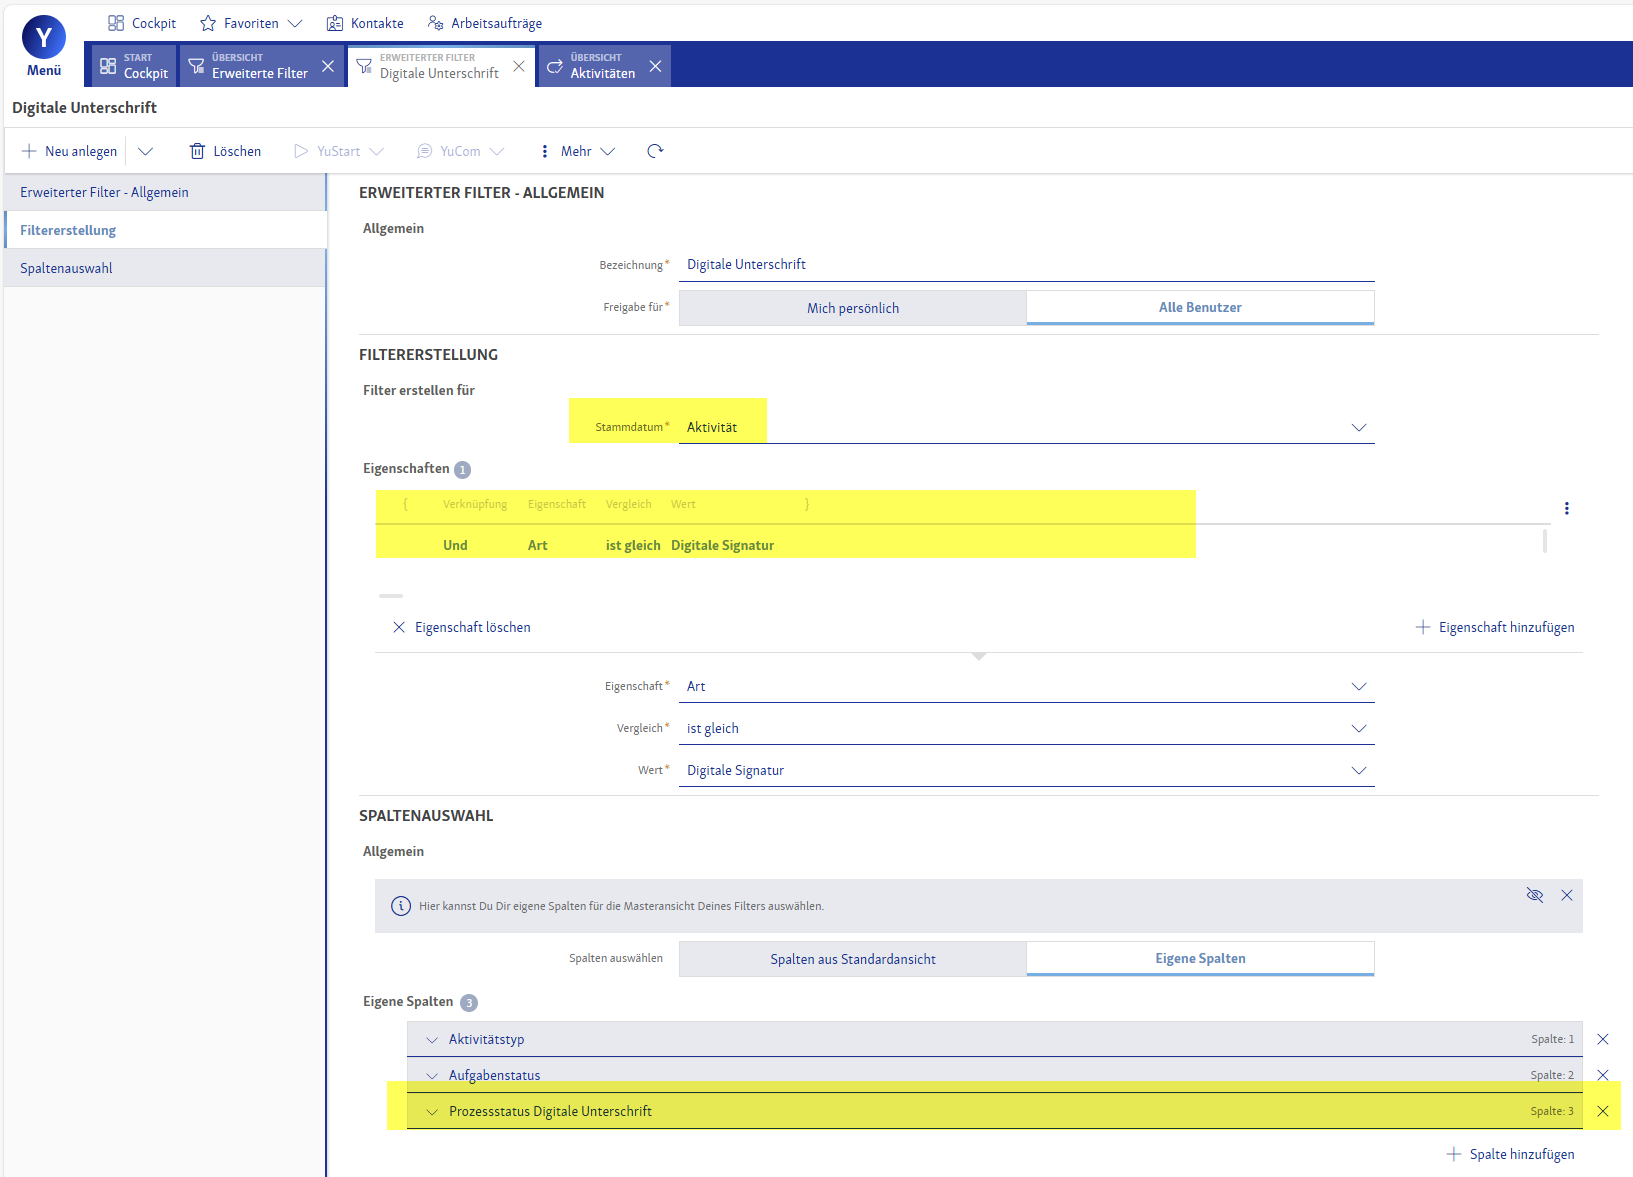
Task: Switch to the Erweiterte Filter tab
Action: pyautogui.click(x=259, y=66)
